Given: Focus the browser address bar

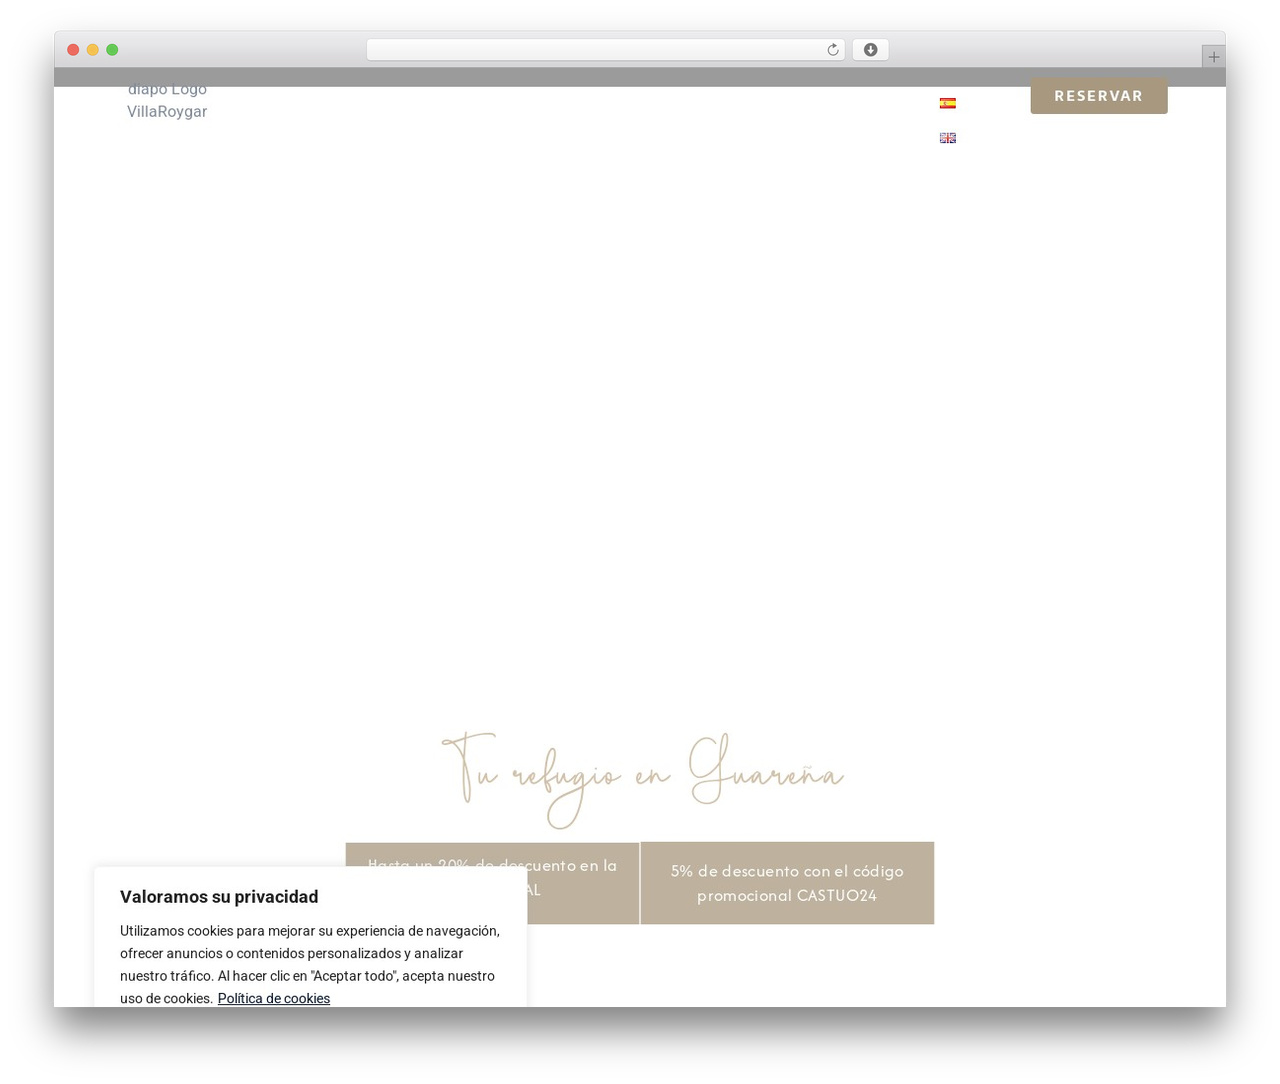Looking at the screenshot, I should click(605, 50).
